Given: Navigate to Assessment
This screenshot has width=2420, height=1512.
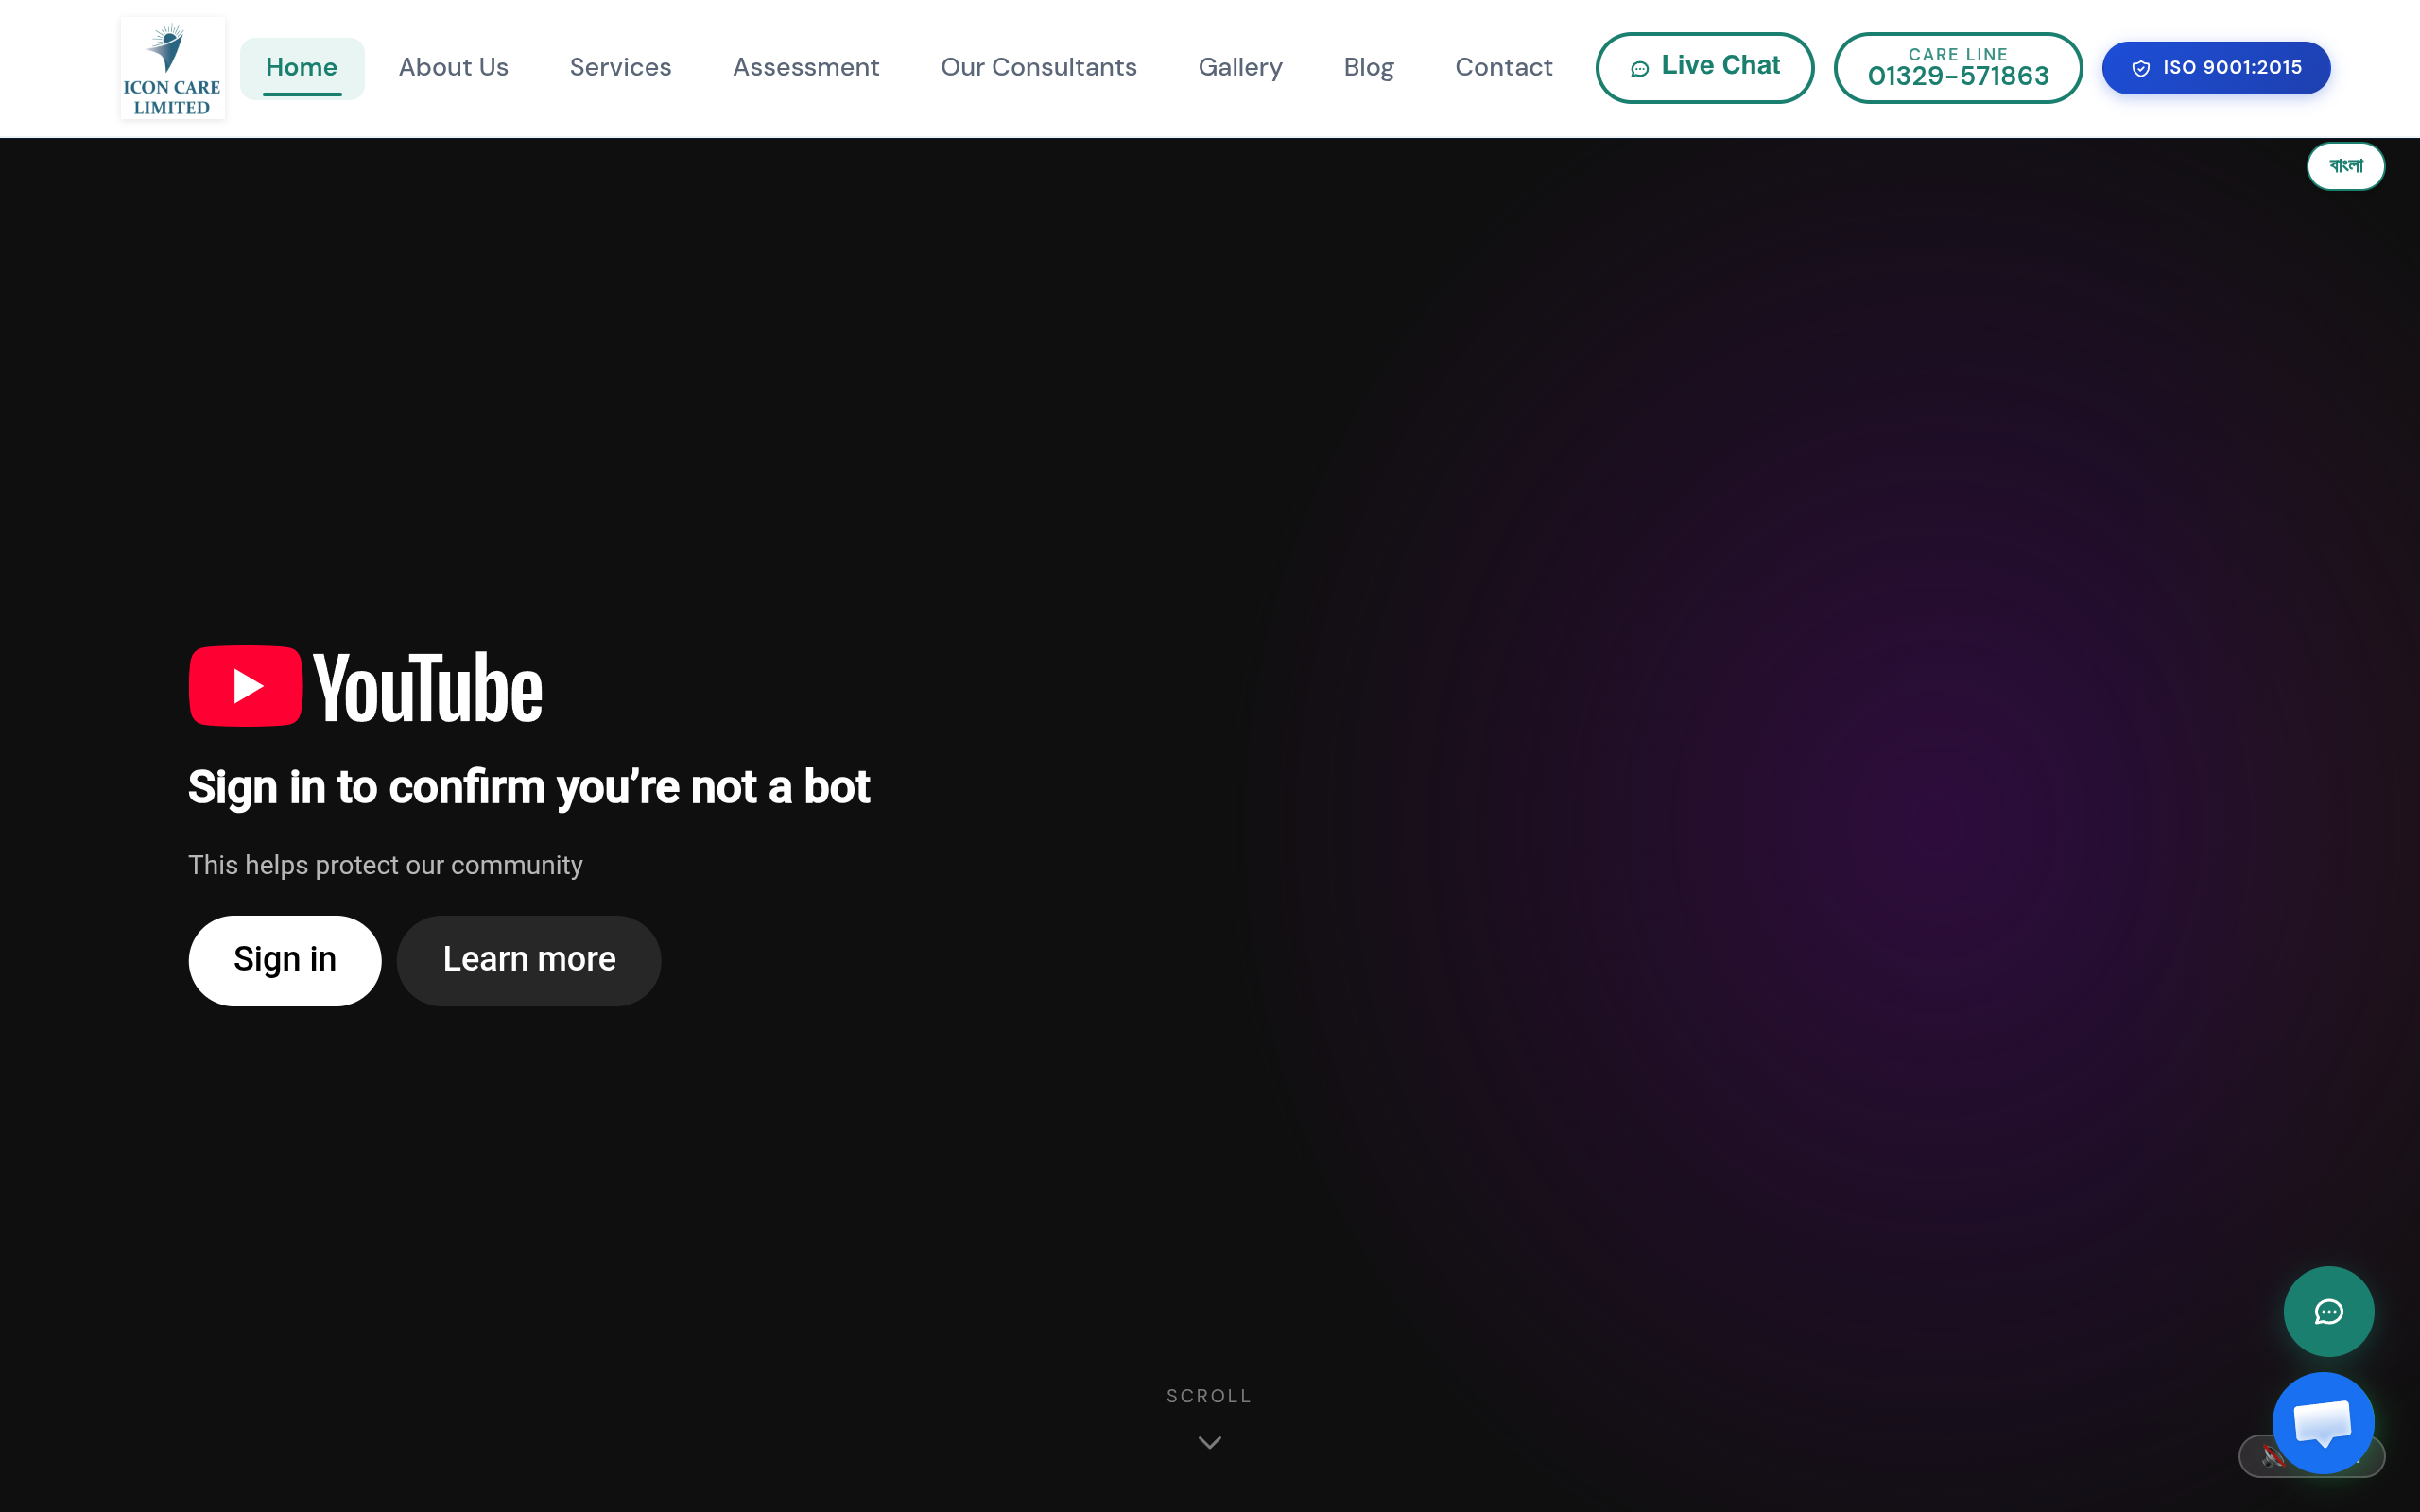Looking at the screenshot, I should (x=806, y=68).
